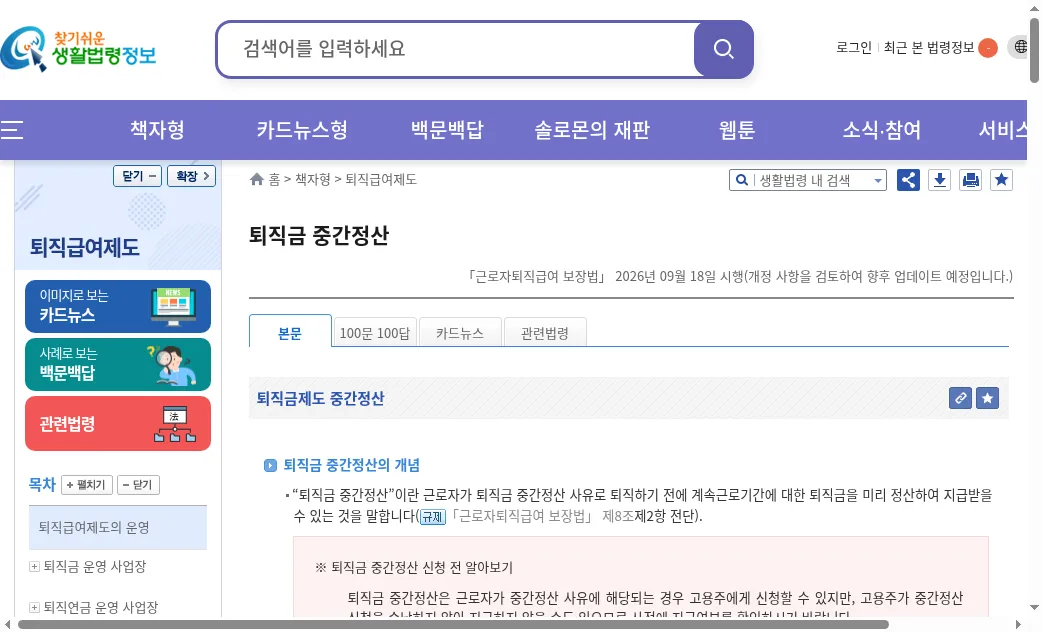Select 퇴직급여제도의 운영 in table of contents
Image resolution: width=1042 pixels, height=632 pixels.
118,528
